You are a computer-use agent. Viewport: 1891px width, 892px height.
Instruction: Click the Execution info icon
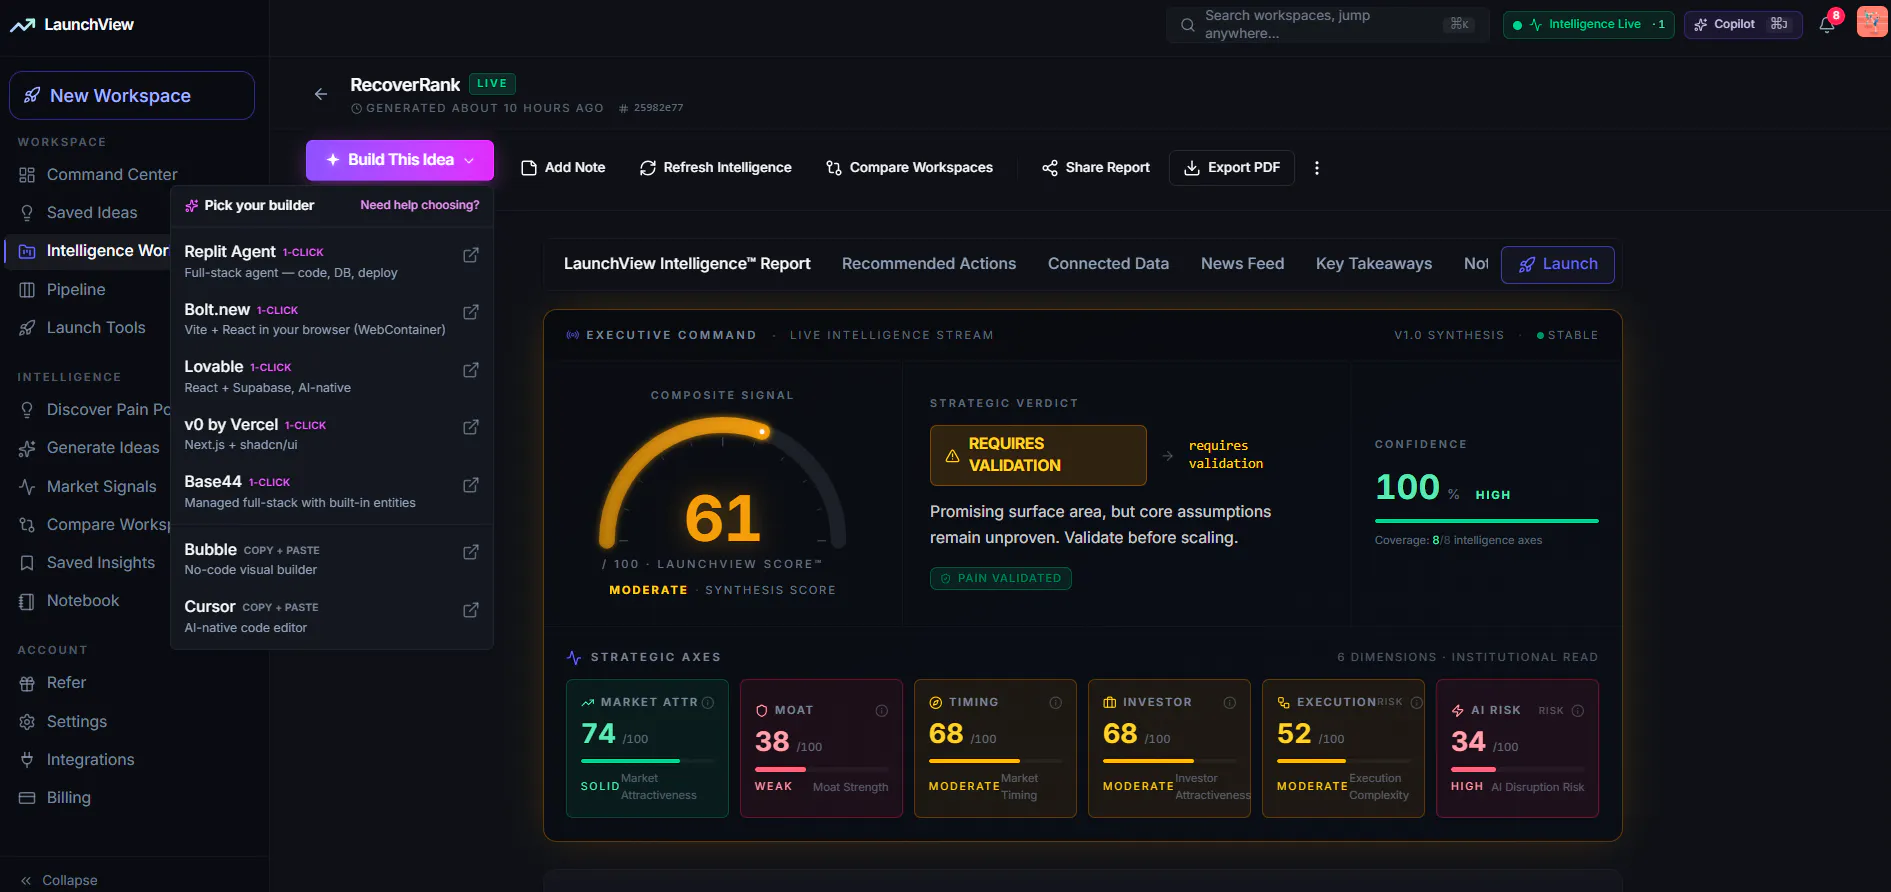coord(1416,703)
